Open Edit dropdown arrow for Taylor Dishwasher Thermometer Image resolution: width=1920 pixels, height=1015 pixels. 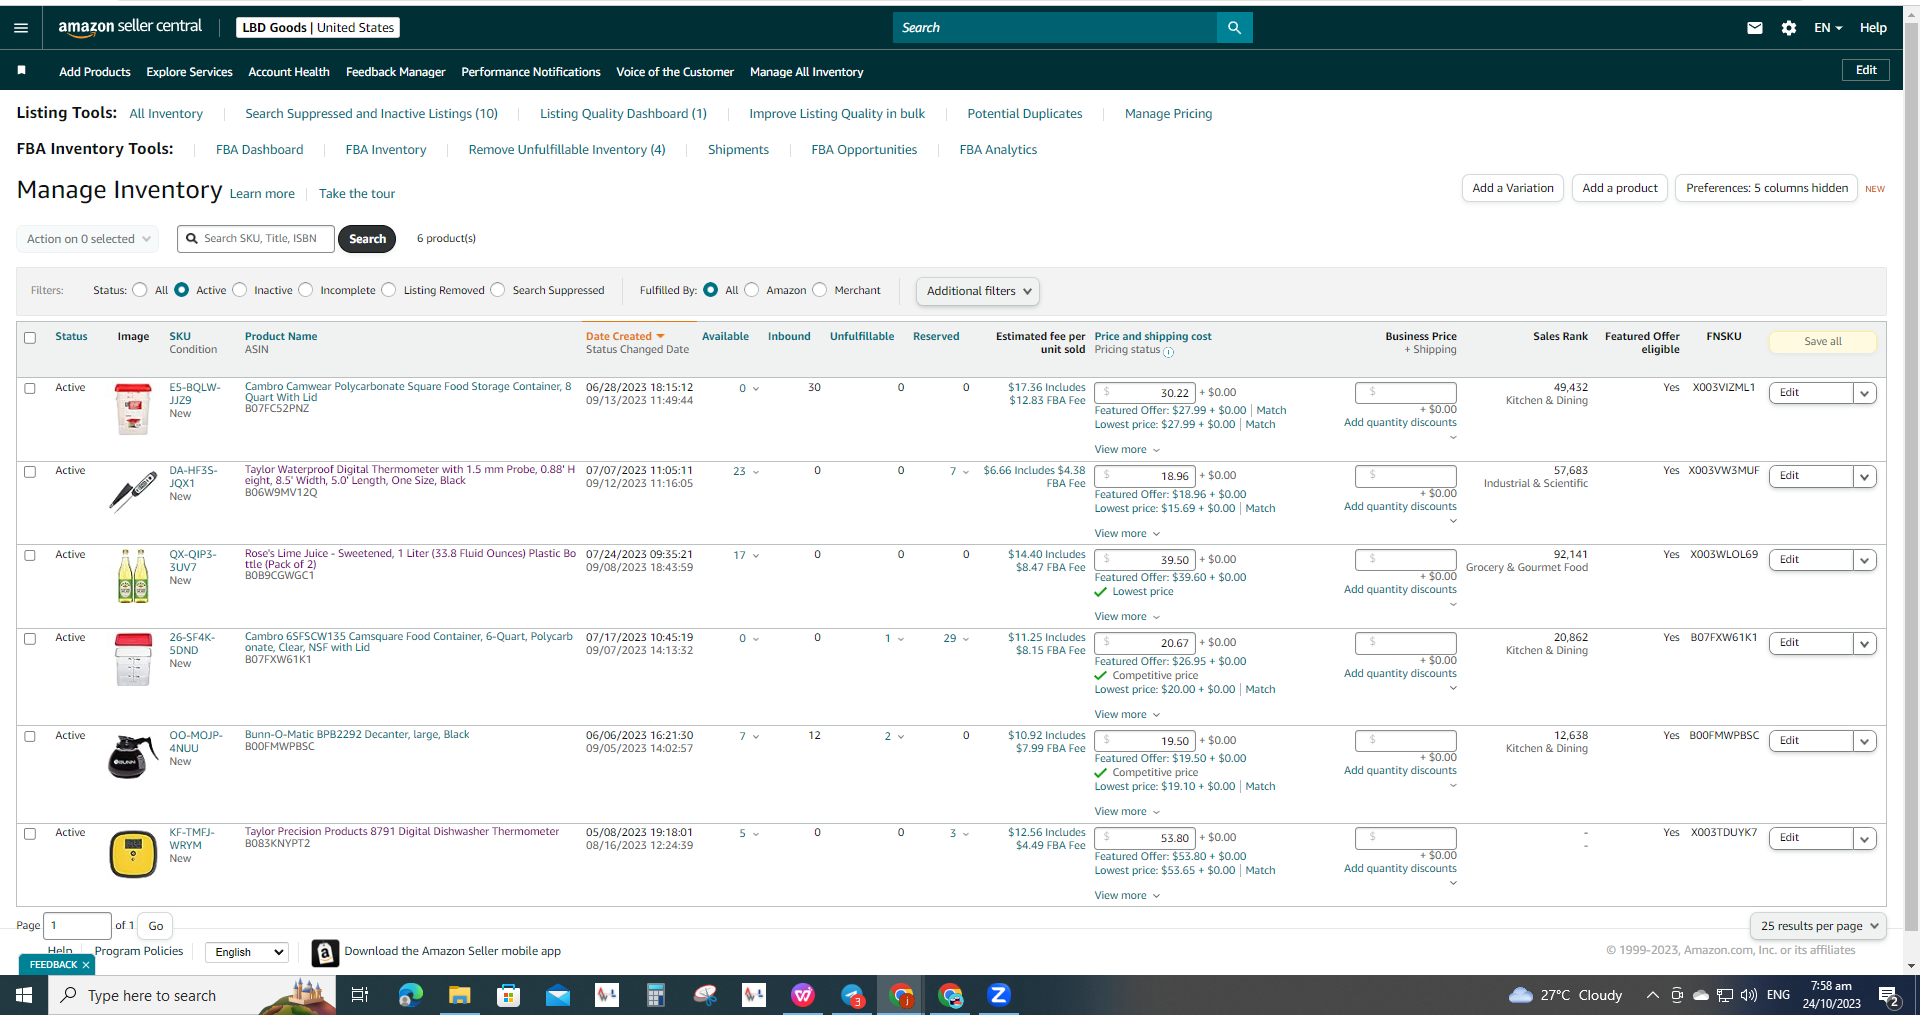coord(1864,838)
